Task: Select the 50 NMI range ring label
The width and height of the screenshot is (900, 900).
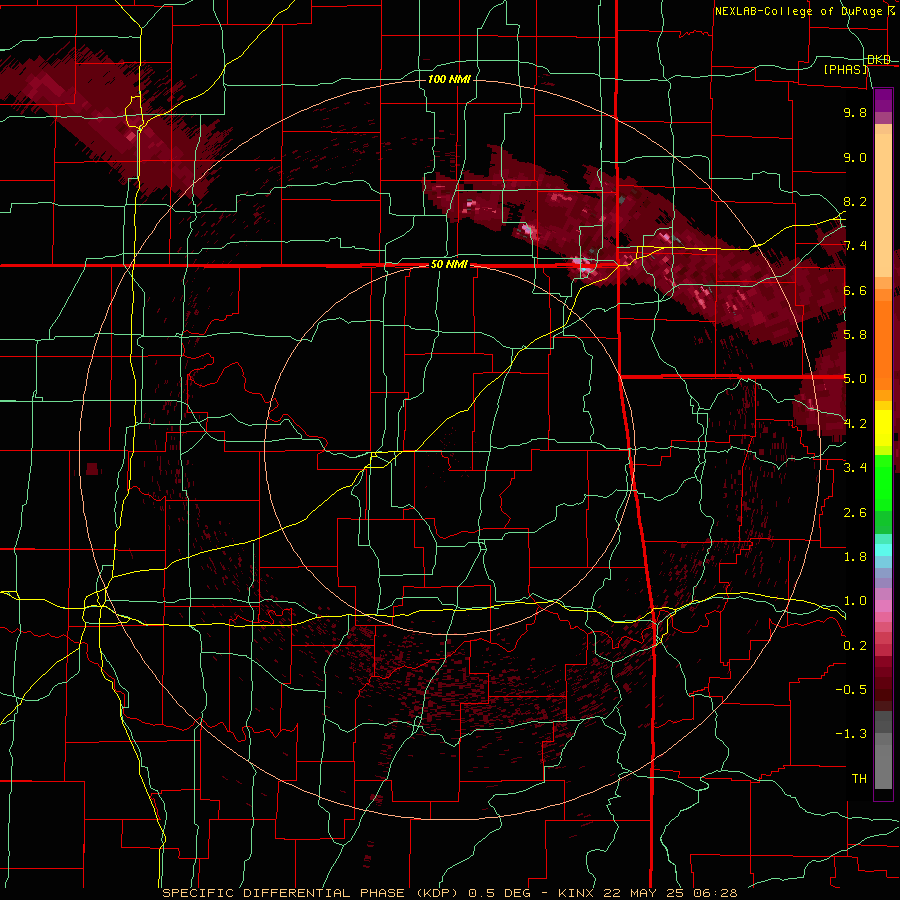Action: point(449,265)
